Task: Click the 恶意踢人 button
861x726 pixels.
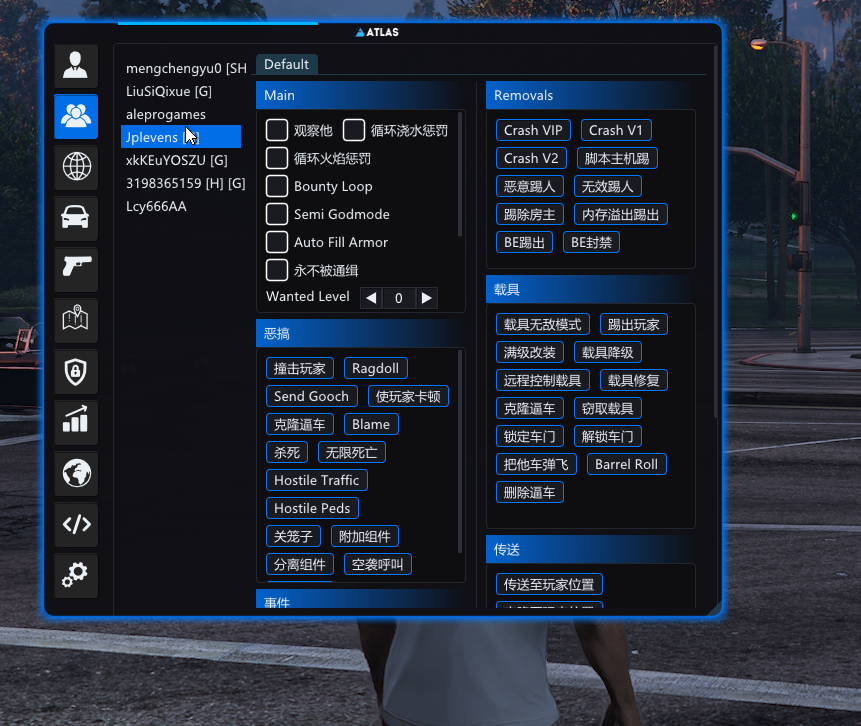Action: click(x=529, y=186)
